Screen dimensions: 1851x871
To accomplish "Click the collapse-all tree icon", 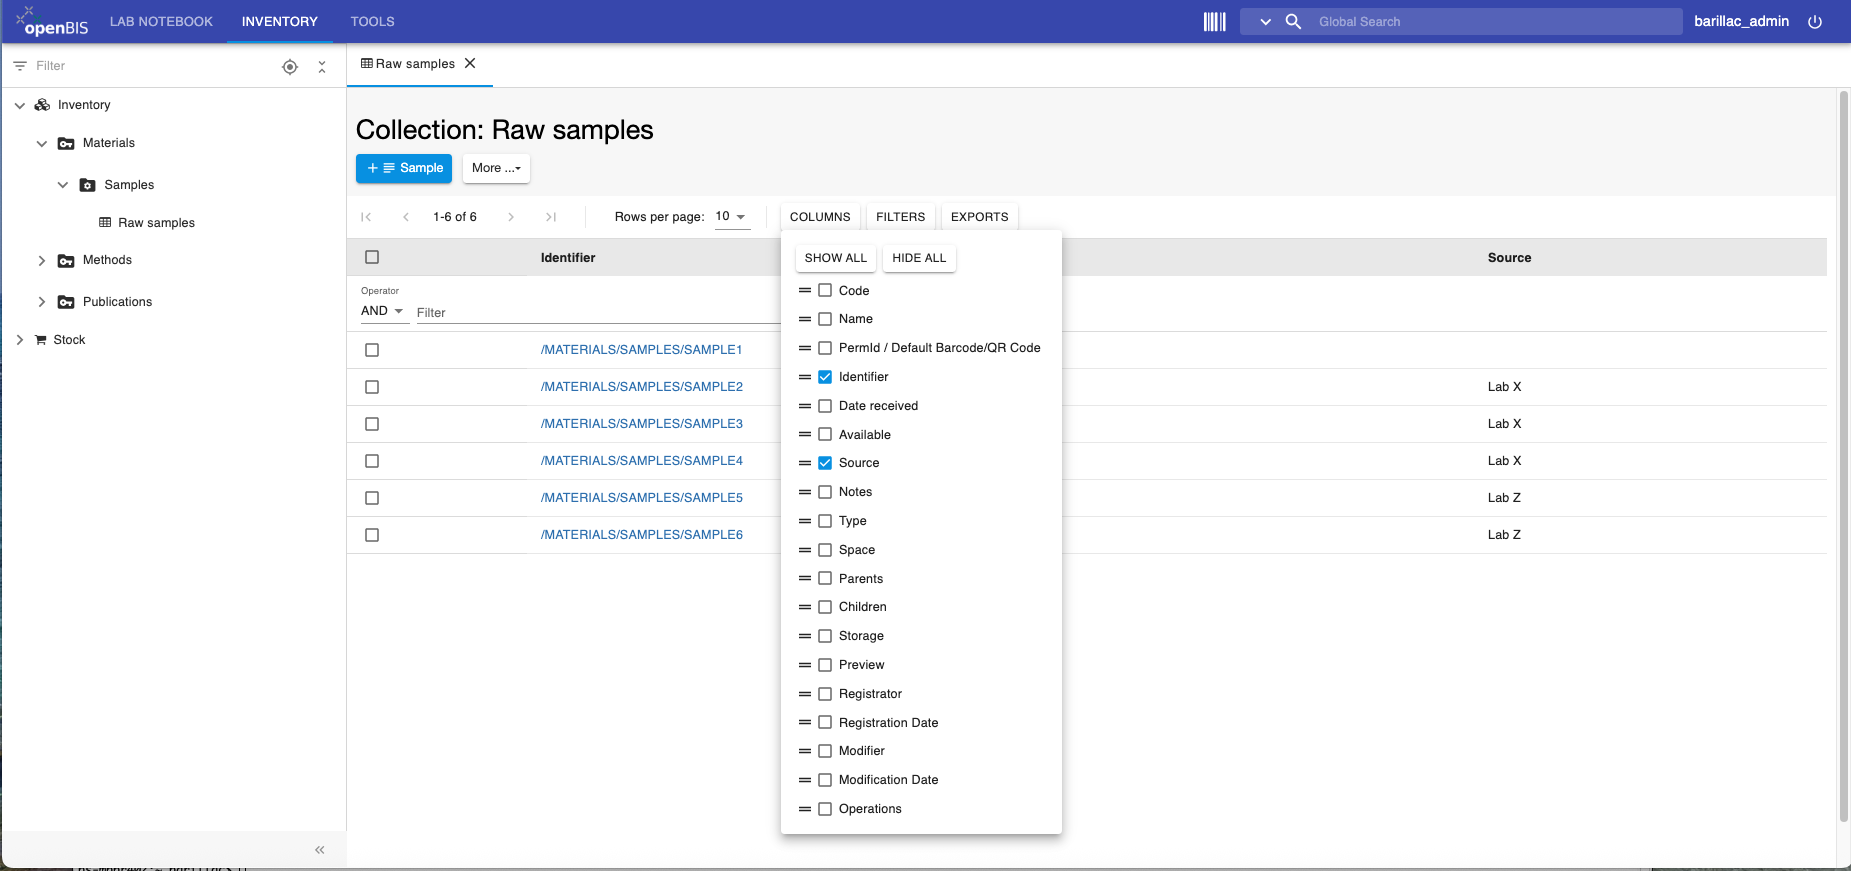I will click(322, 67).
